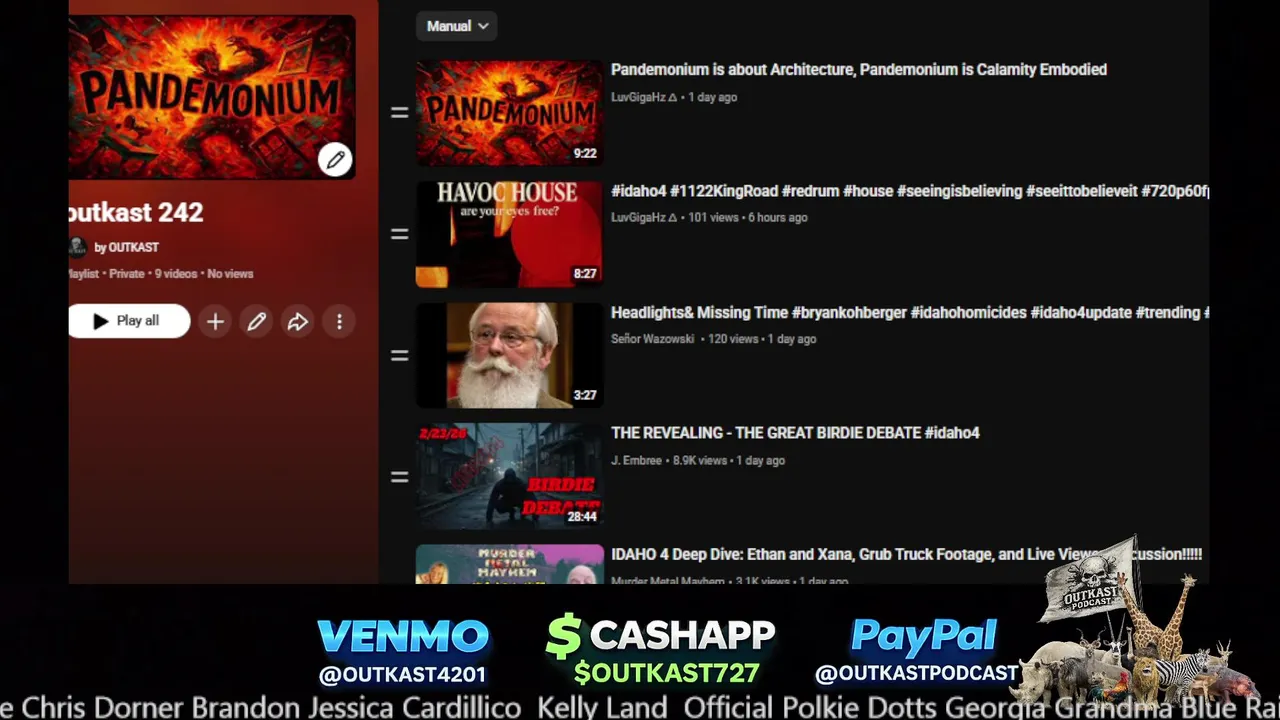Open the '#idaho4 #1122KingRoad' video title
Viewport: 1280px width, 720px height.
coord(910,191)
